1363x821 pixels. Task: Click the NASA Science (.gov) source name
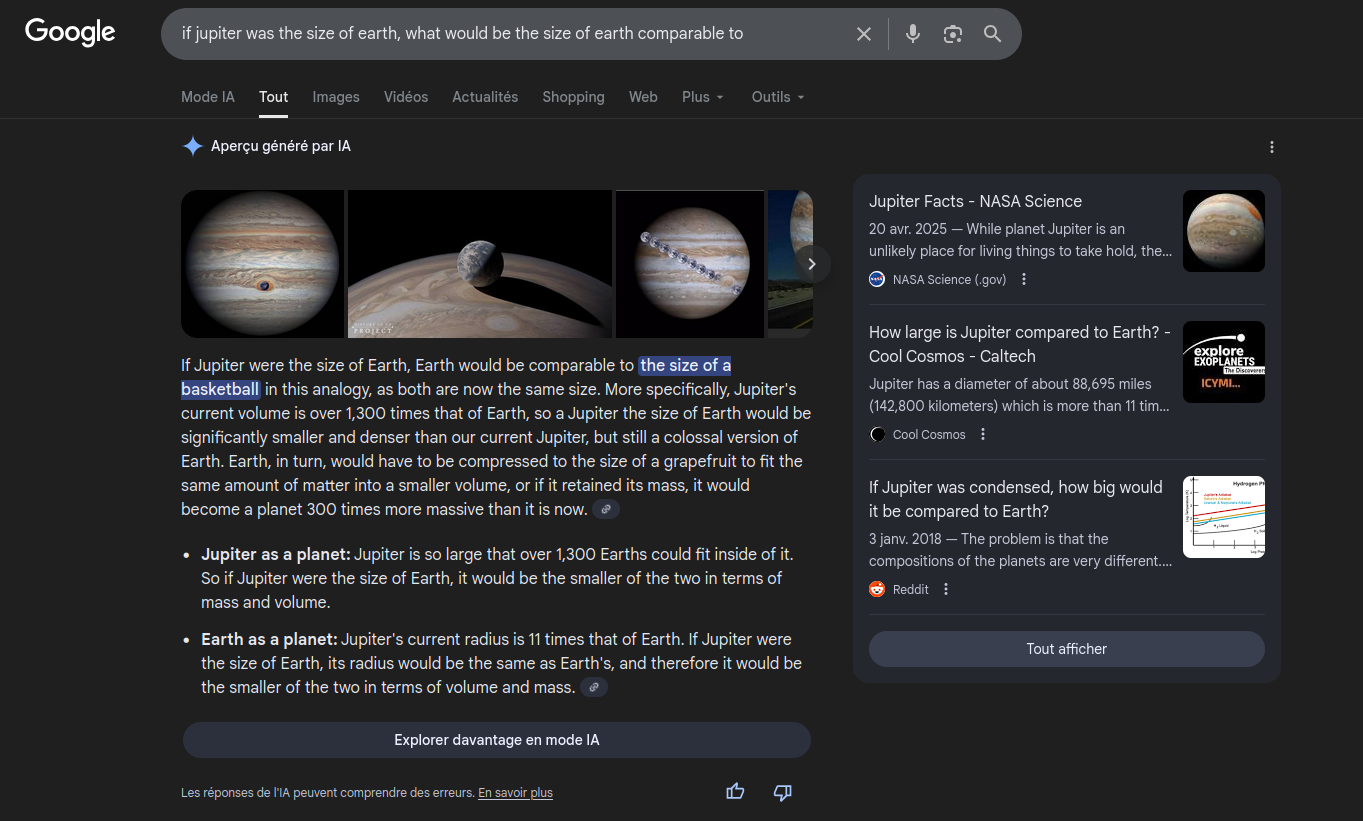[x=950, y=280]
